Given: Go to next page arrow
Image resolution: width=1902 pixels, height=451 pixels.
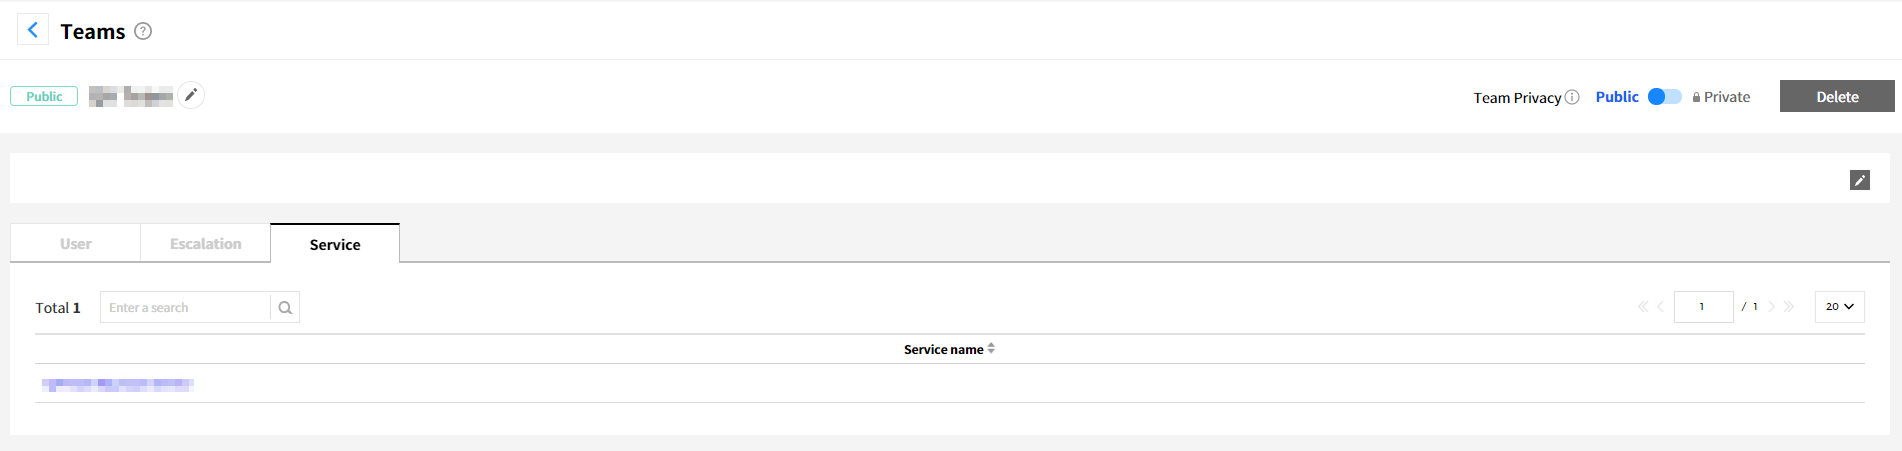Looking at the screenshot, I should pos(1771,307).
